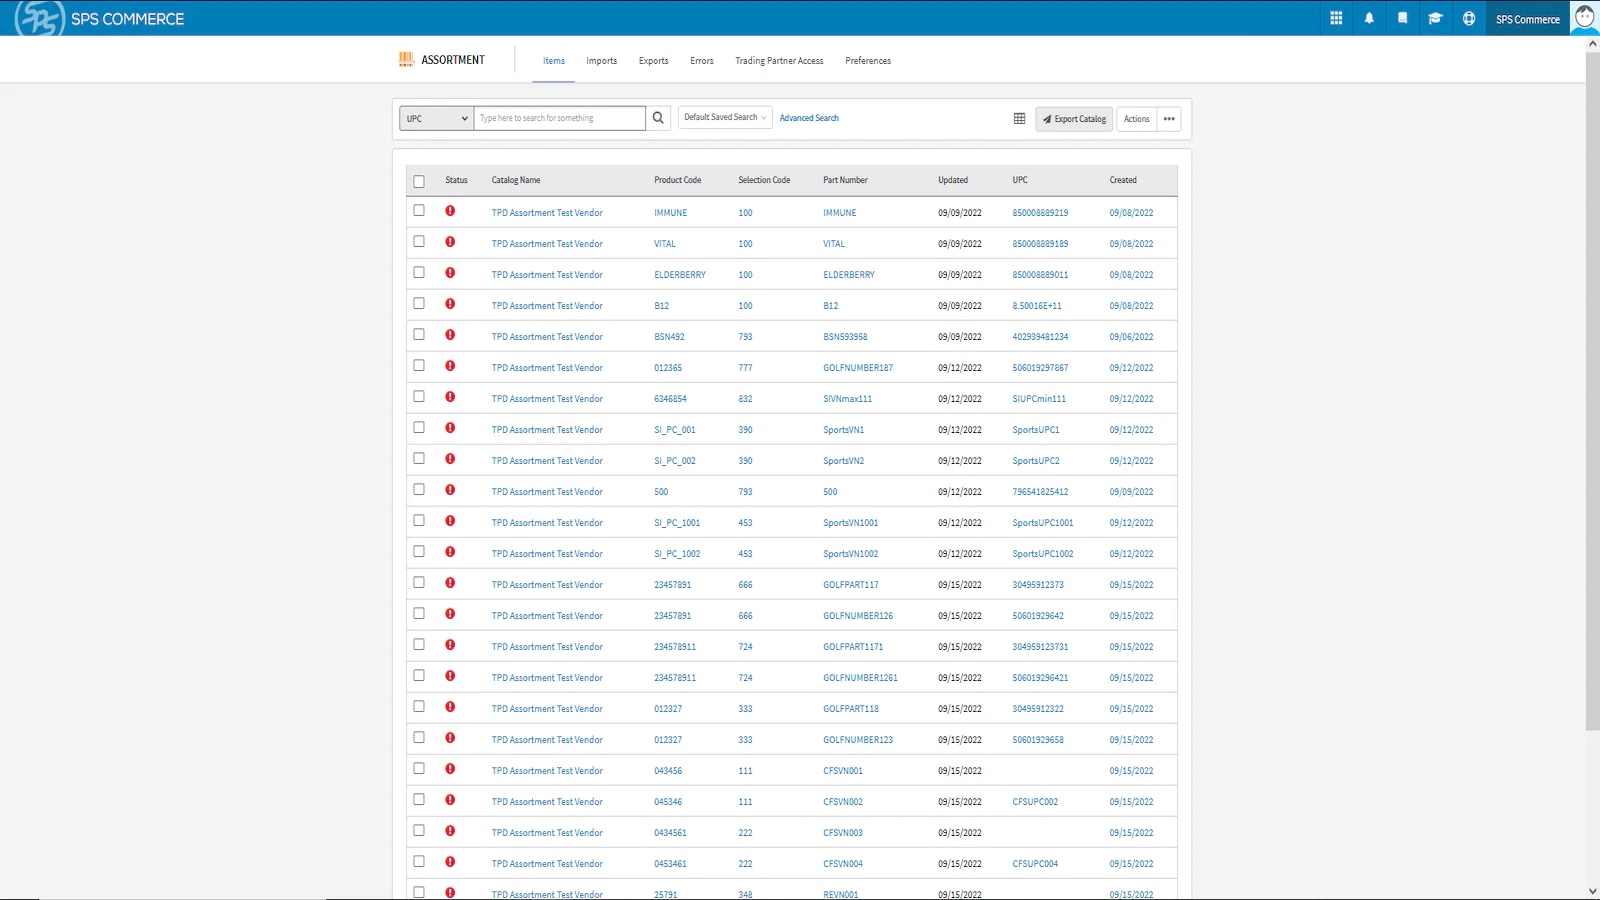Open the Advanced Search link

coord(809,118)
